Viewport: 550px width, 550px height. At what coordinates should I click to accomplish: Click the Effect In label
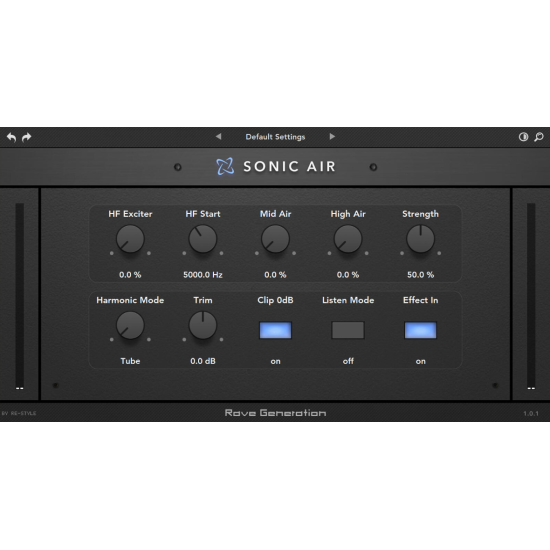[421, 300]
